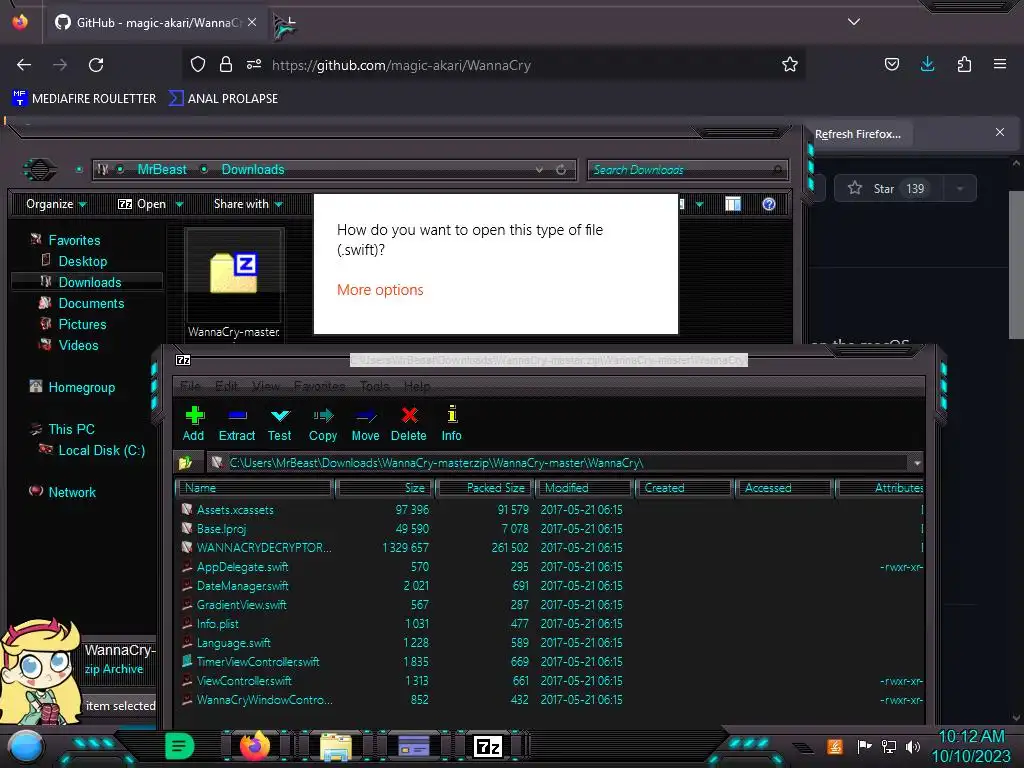Open the 7-Zip Edit menu
This screenshot has width=1024, height=768.
pos(226,386)
